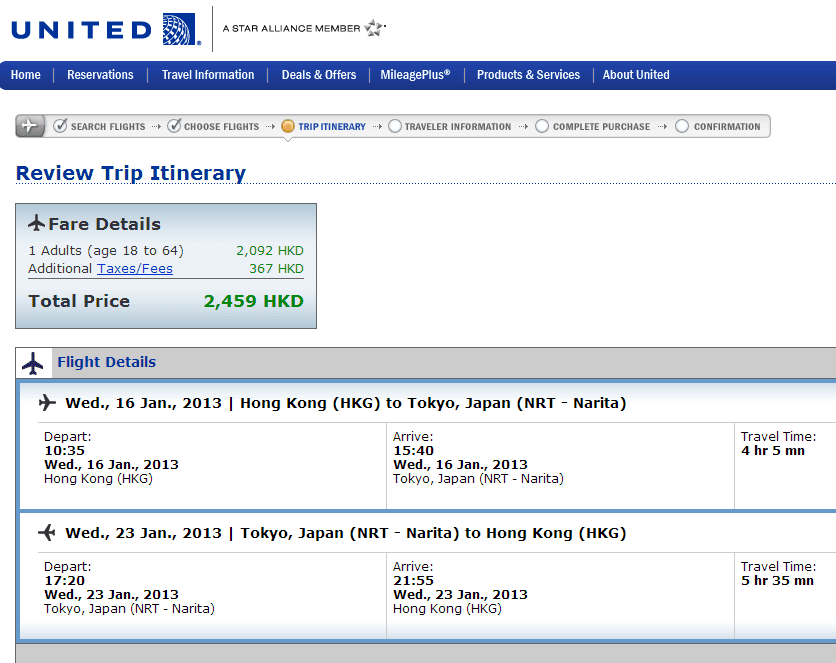The height and width of the screenshot is (663, 836).
Task: Click the United globe logo
Action: point(179,29)
